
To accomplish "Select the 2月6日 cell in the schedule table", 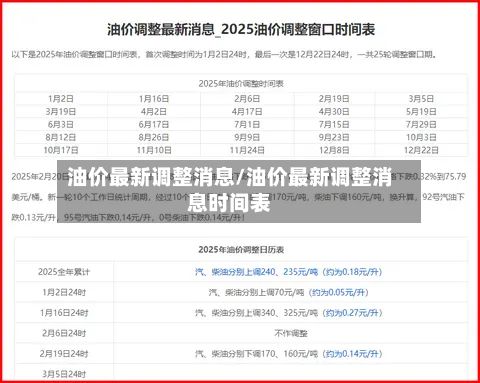I will (247, 99).
